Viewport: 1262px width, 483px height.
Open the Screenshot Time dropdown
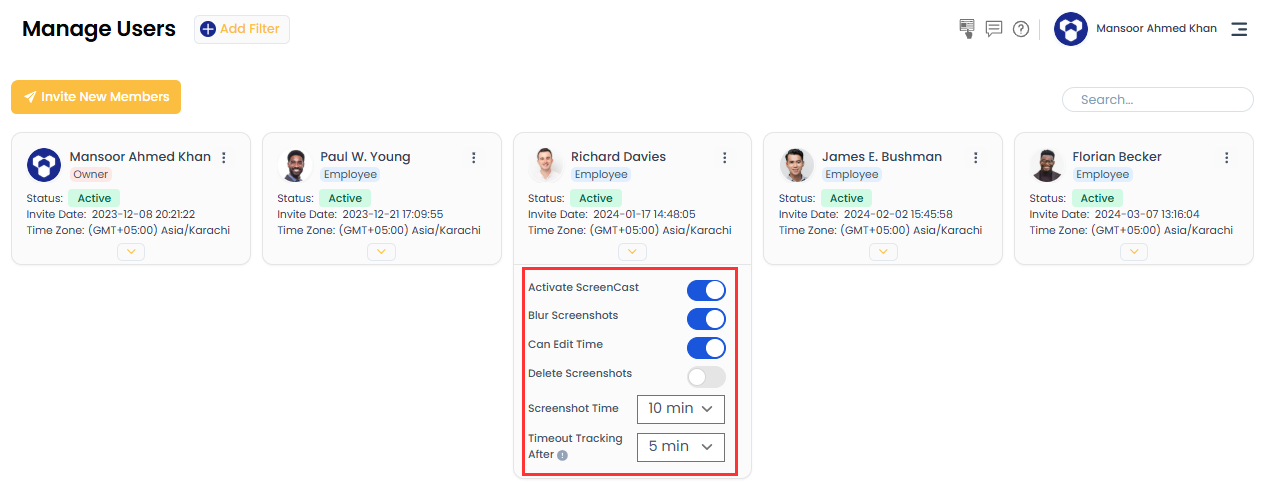click(x=680, y=409)
